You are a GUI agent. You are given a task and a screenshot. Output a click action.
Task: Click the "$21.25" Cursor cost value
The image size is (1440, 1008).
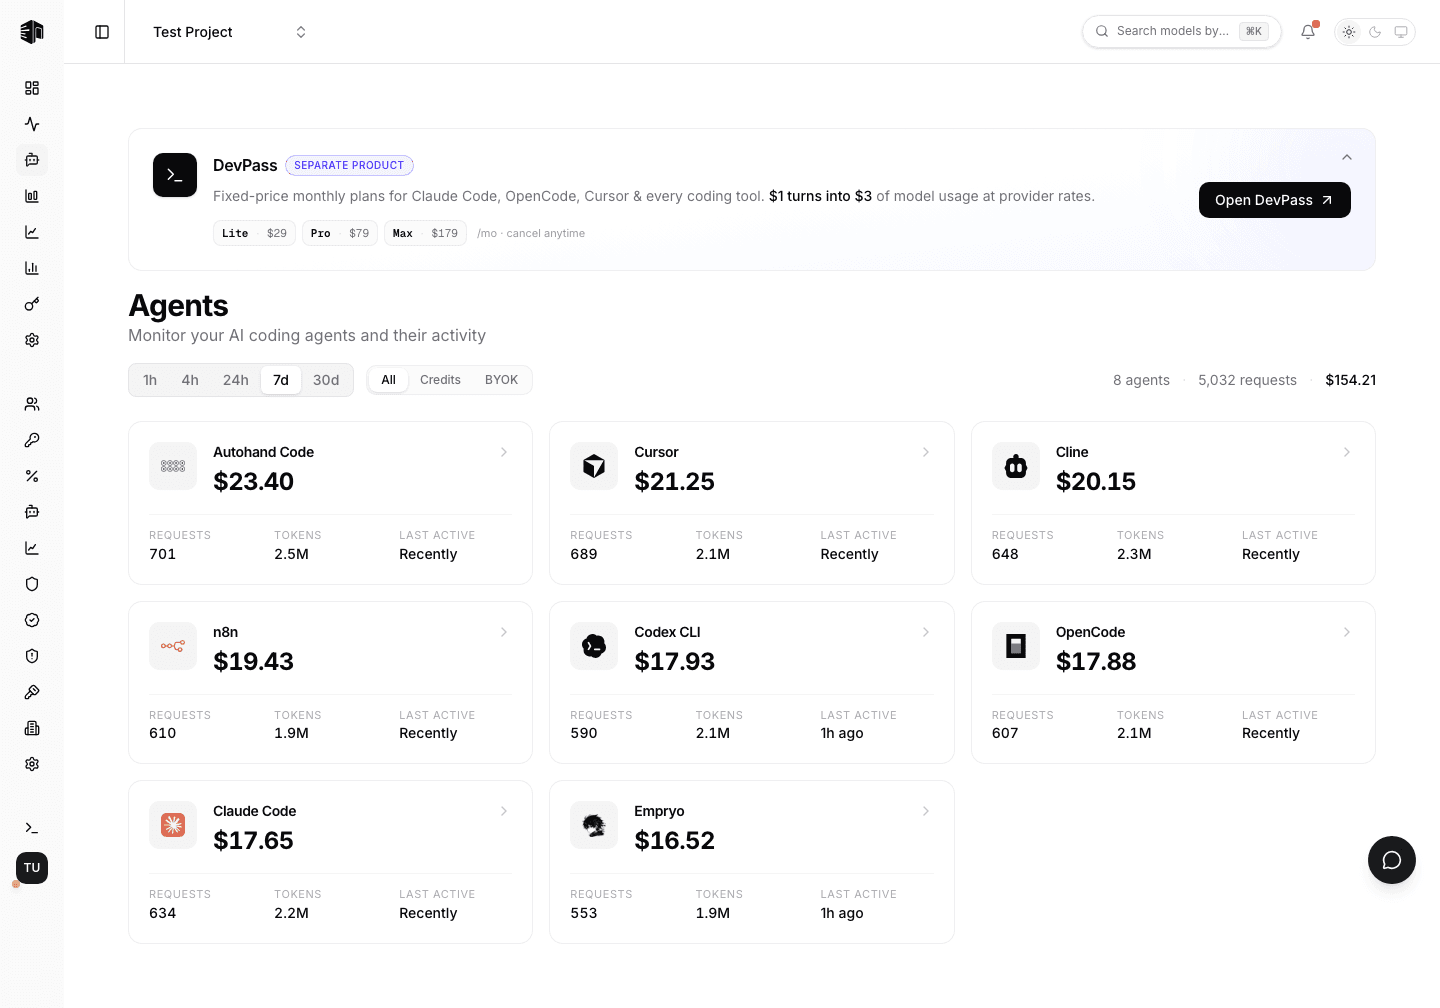tap(675, 481)
